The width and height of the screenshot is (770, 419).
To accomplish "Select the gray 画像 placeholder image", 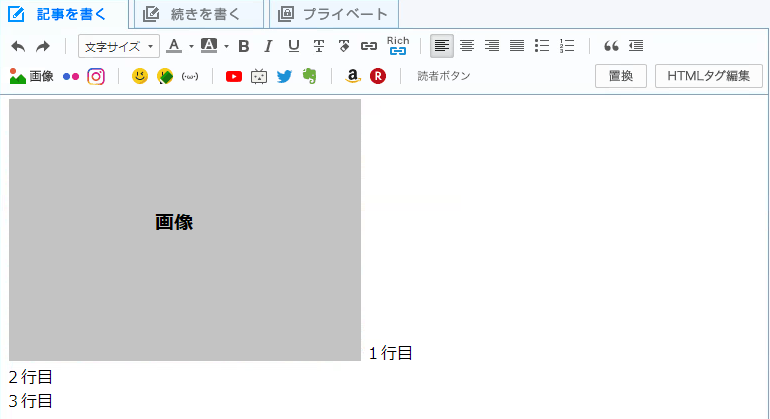I will 185,230.
